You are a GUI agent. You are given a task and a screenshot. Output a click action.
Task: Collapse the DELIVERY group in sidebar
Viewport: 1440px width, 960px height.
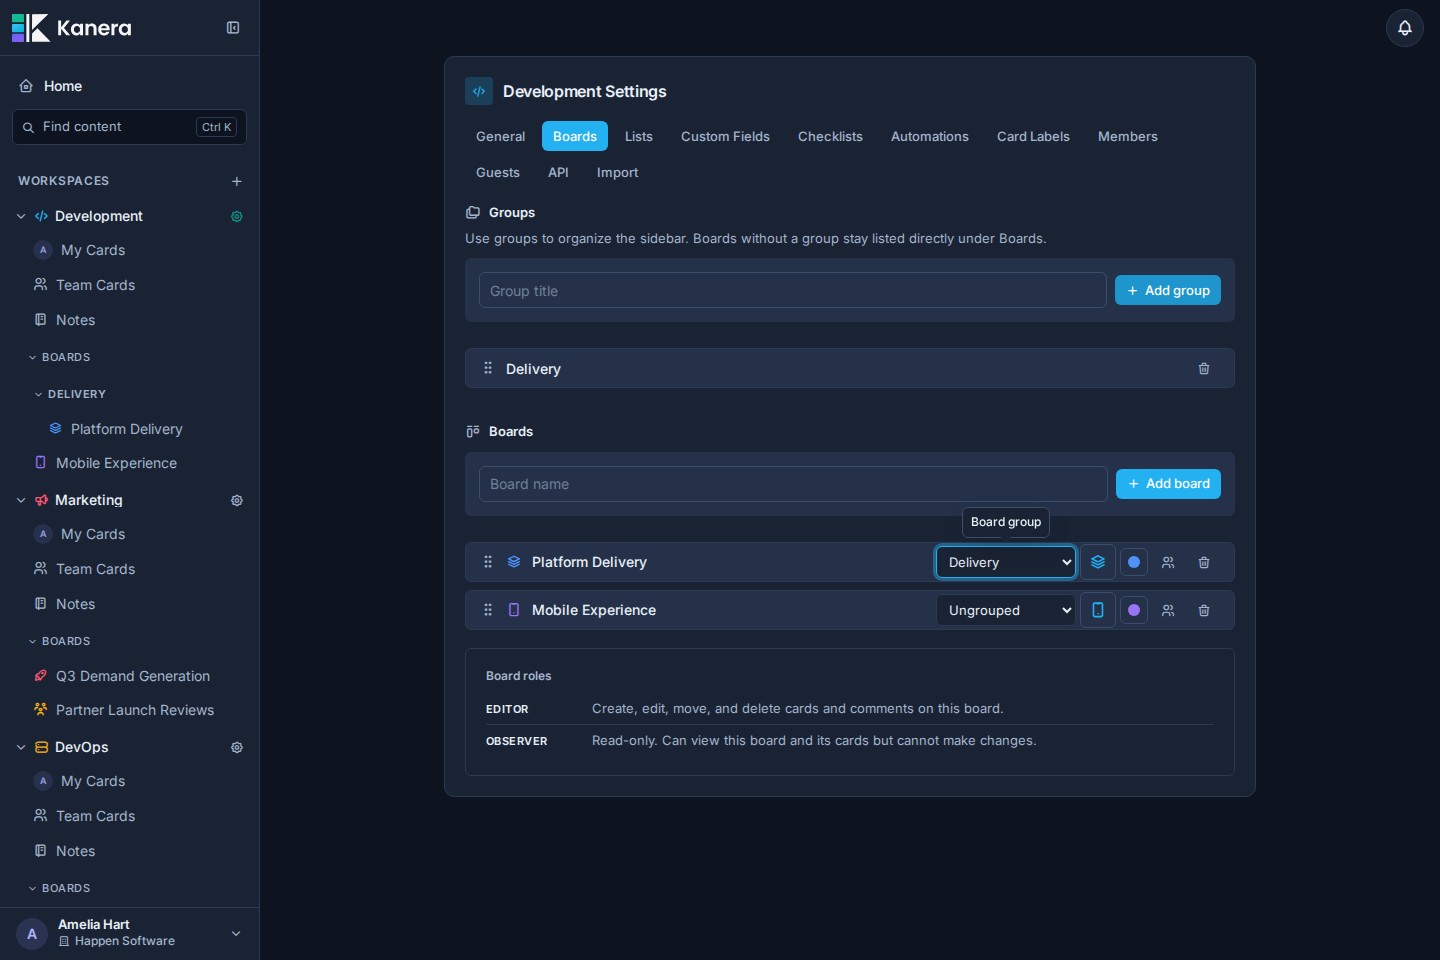[39, 395]
